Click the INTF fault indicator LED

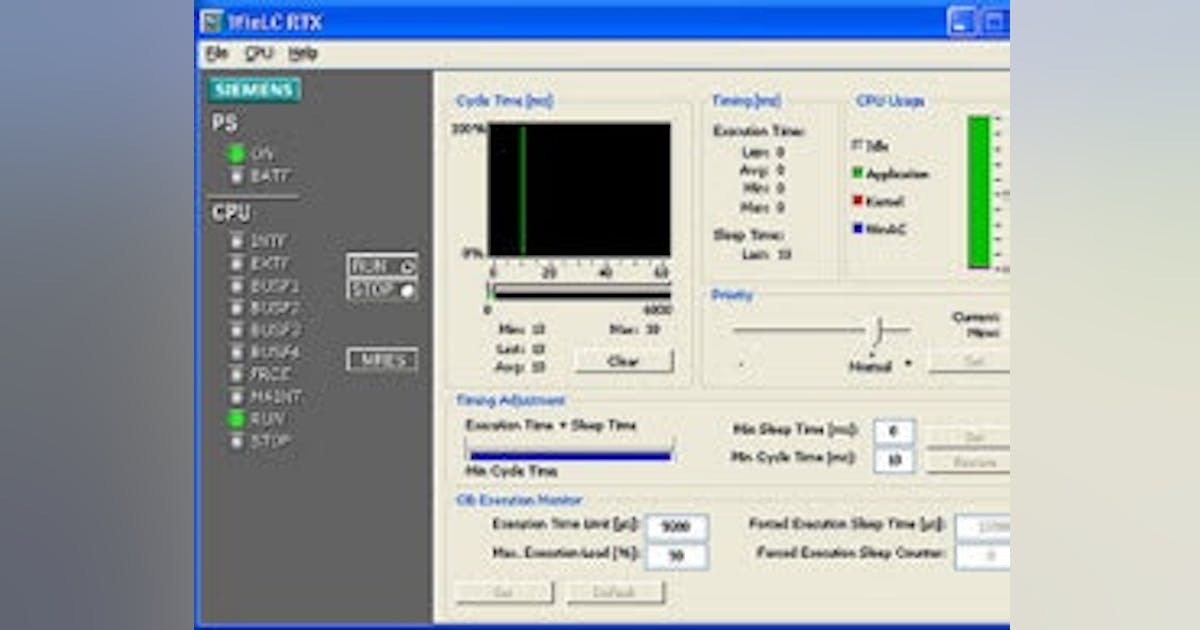click(235, 243)
